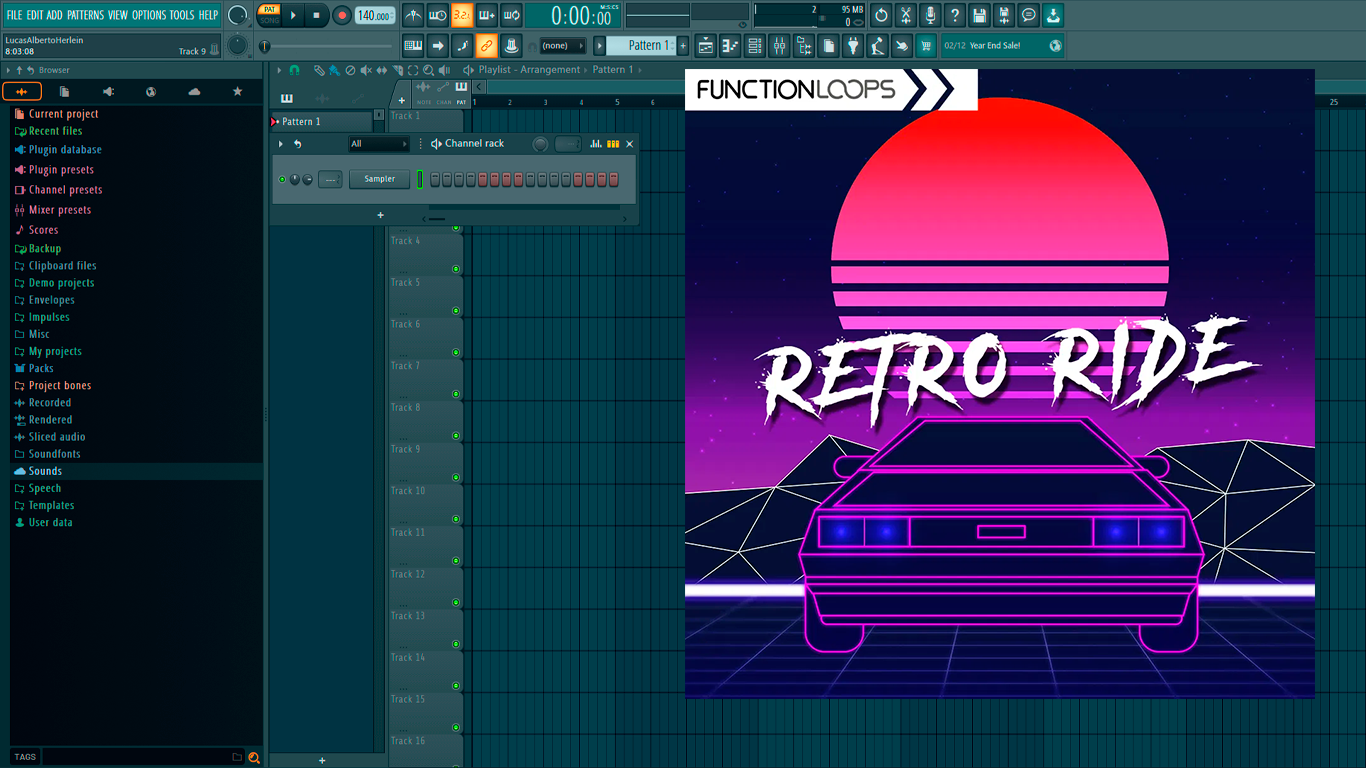Expand the Plugin presets folder
This screenshot has height=768, width=1366.
click(x=61, y=170)
